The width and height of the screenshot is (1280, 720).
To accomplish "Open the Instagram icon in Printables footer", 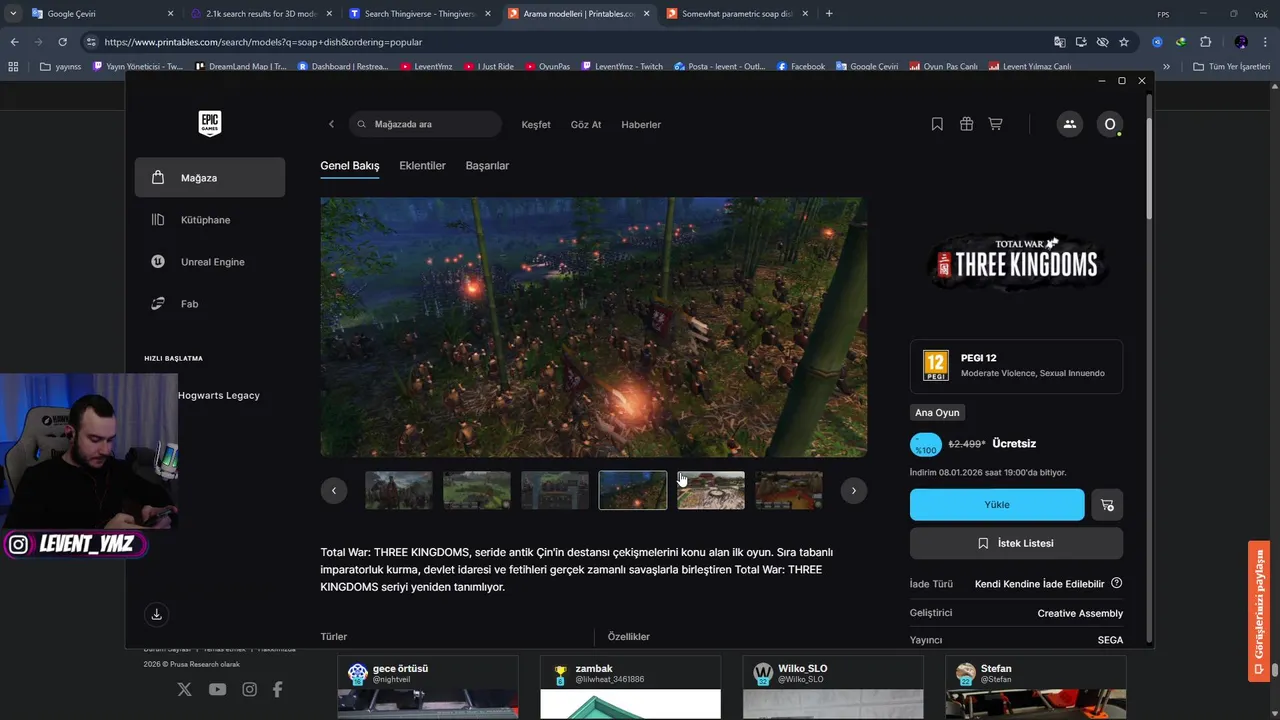I will tap(249, 689).
